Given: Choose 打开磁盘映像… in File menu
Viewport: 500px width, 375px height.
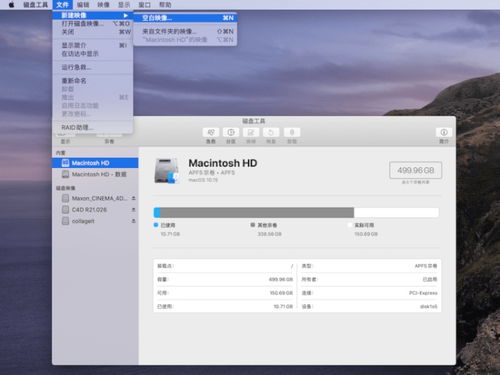Looking at the screenshot, I should coord(93,24).
